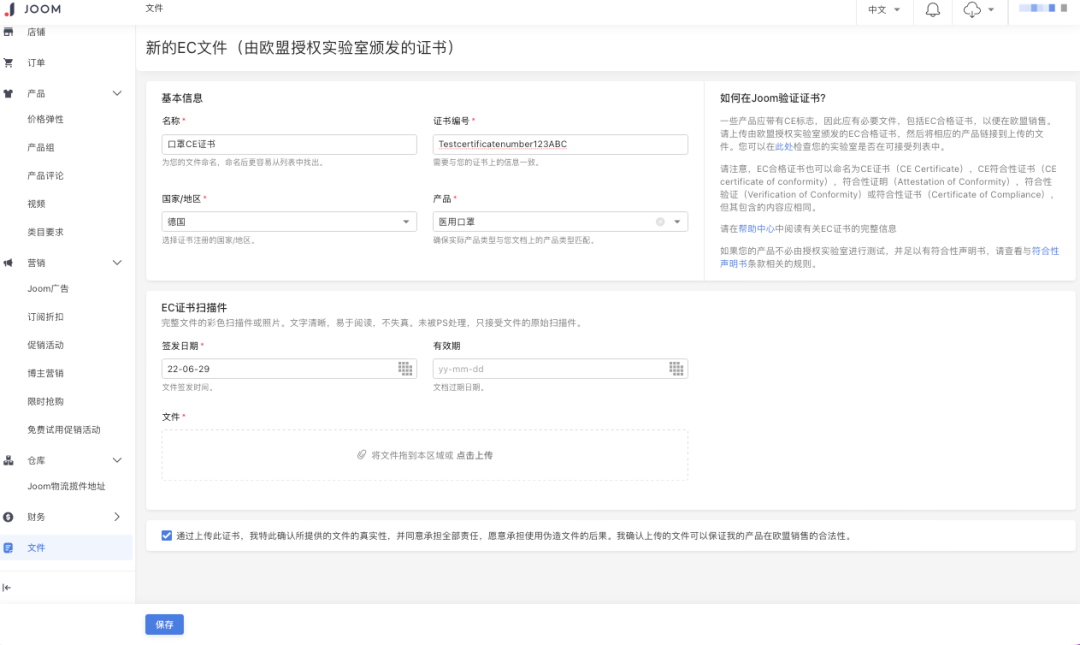Viewport: 1080px width, 645px height.
Task: Click 点击上传 to upload file
Action: (475, 455)
